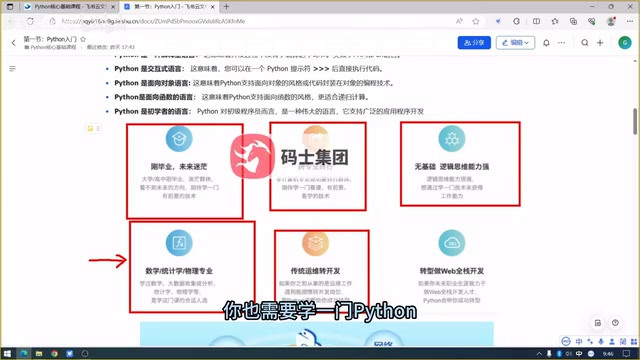
Task: Open browser collections icon
Action: tap(573, 21)
